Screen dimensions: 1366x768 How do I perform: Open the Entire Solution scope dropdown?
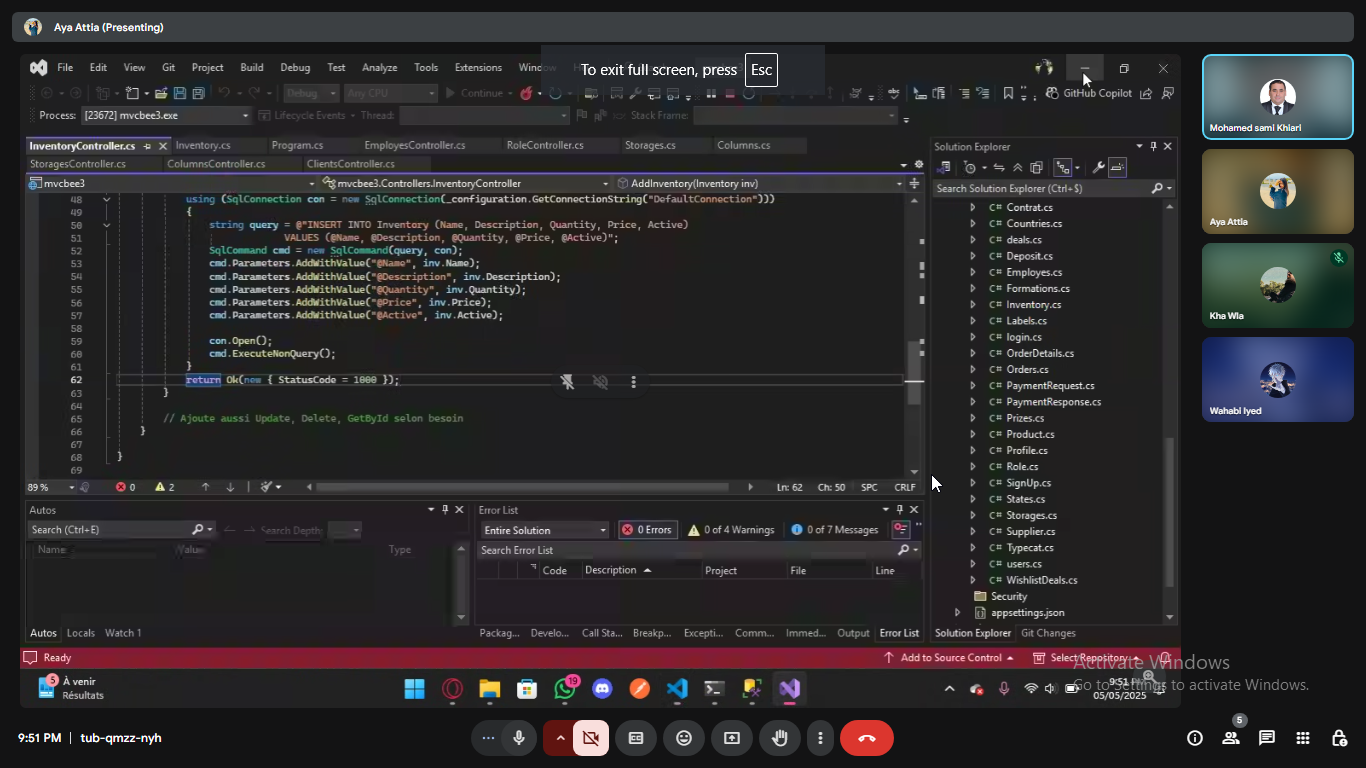tap(545, 530)
